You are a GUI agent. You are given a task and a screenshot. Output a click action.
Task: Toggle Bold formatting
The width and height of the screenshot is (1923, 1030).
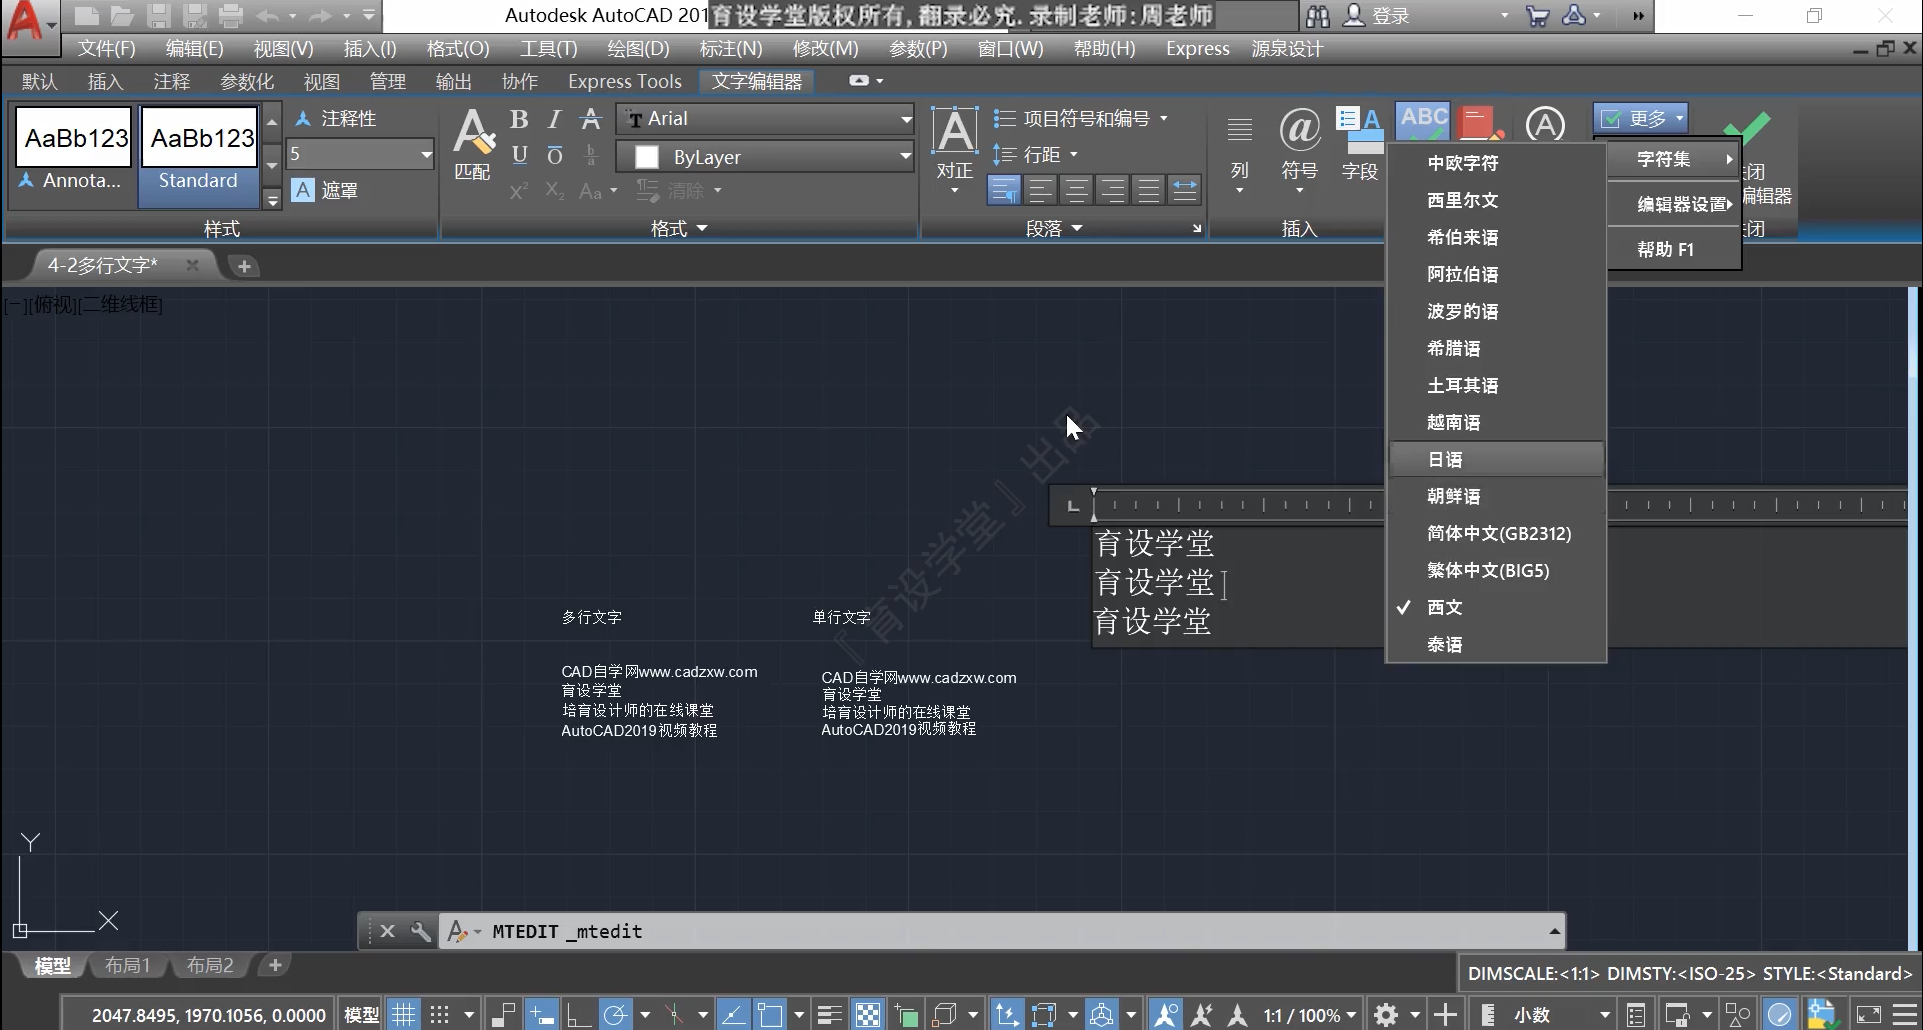[x=519, y=119]
